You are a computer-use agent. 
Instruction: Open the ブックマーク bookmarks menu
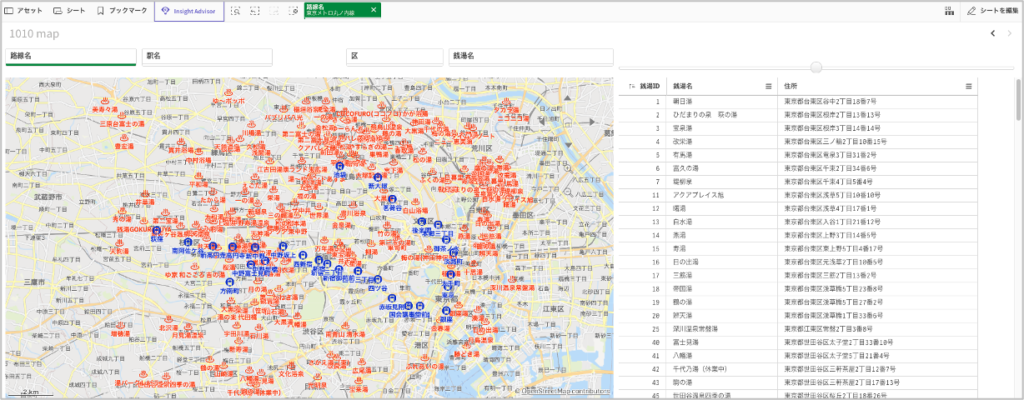pyautogui.click(x=122, y=10)
